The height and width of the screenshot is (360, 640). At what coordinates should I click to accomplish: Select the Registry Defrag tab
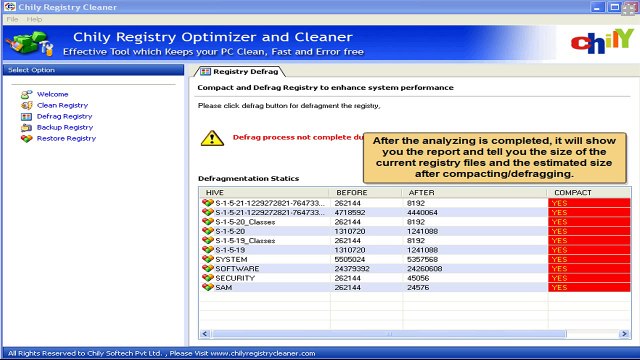click(x=240, y=71)
